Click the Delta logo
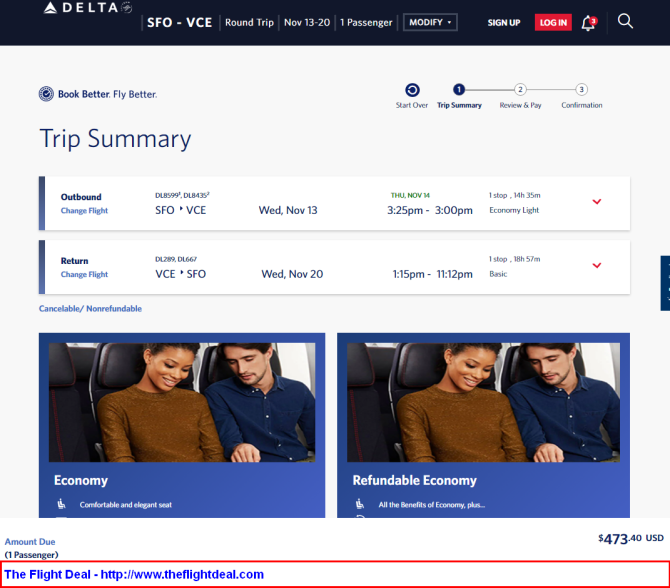The image size is (670, 588). point(88,8)
